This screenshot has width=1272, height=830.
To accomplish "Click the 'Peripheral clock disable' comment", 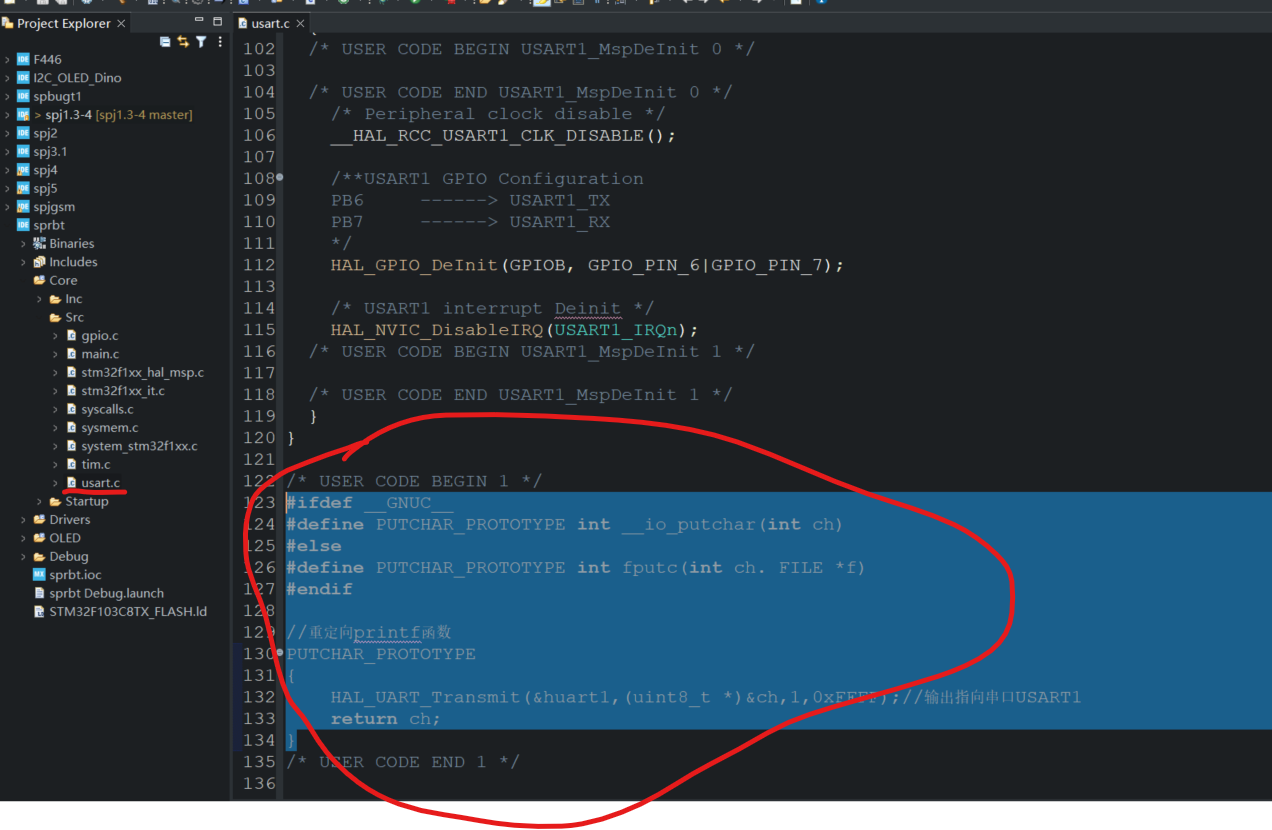I will coord(498,114).
